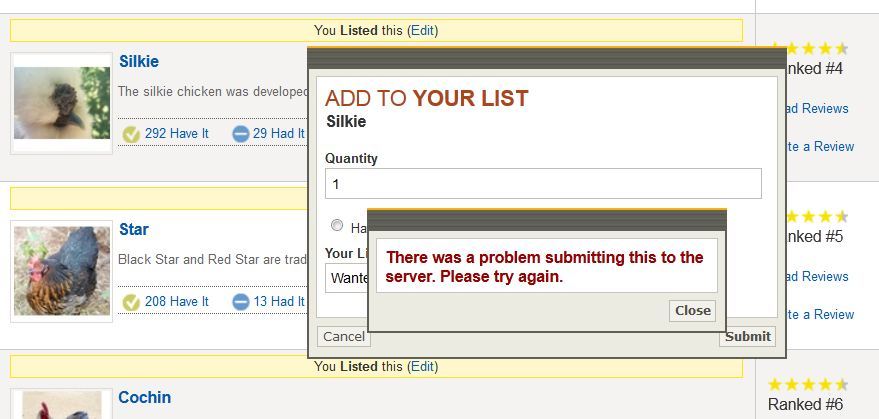Click the Edit link above the Silkie listing
The image size is (879, 419).
pos(422,31)
